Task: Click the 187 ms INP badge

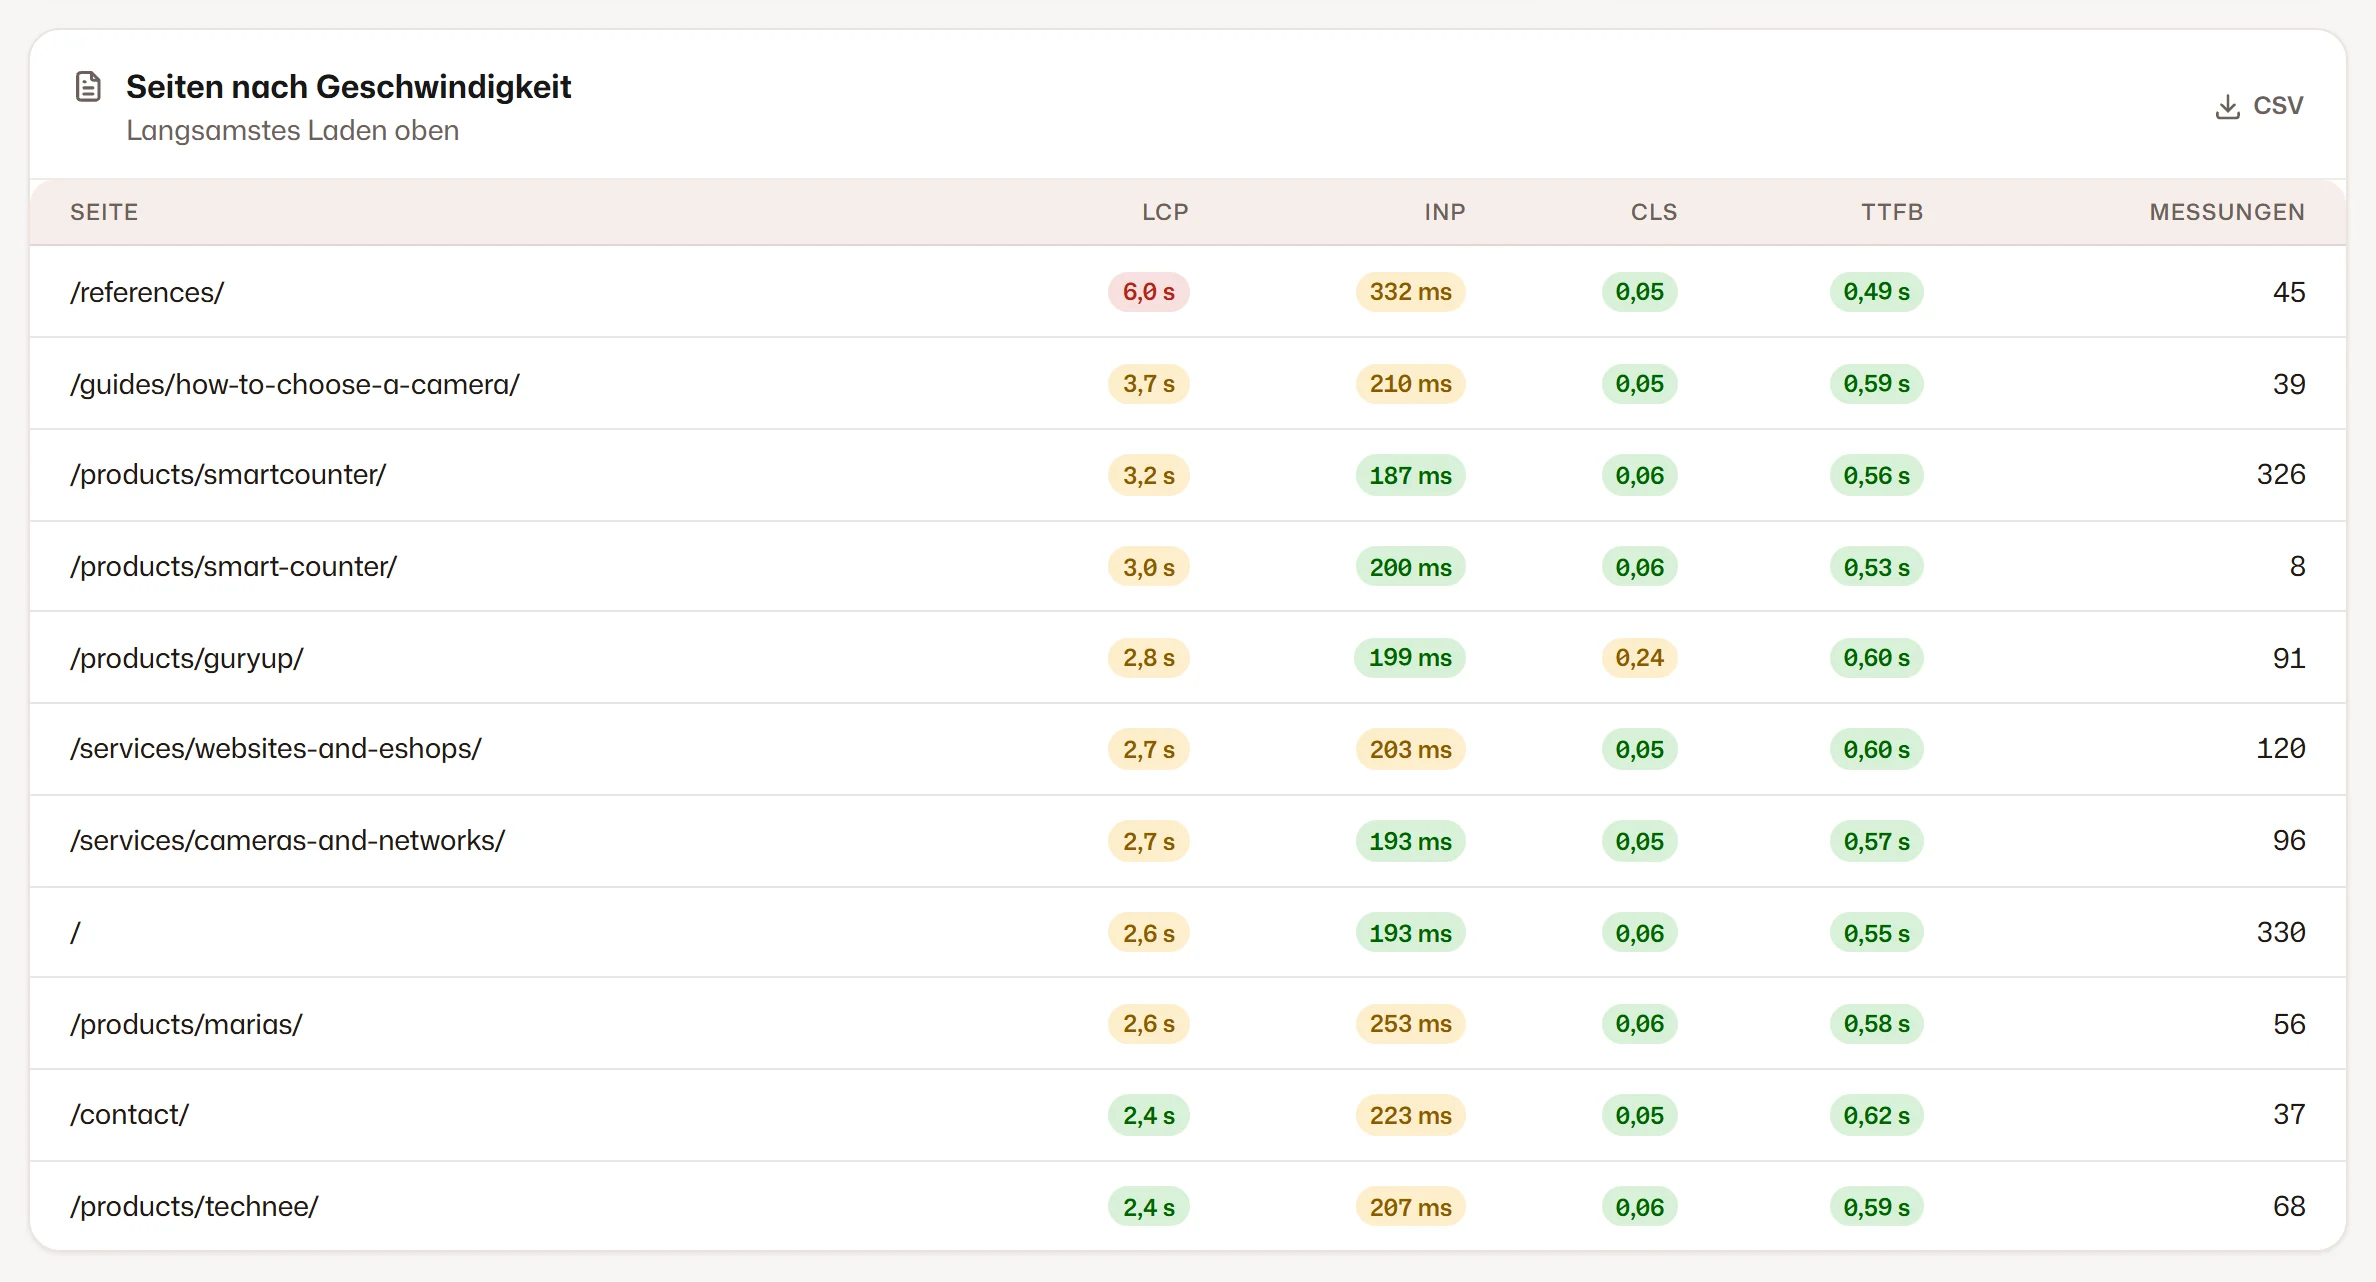Action: [x=1410, y=476]
